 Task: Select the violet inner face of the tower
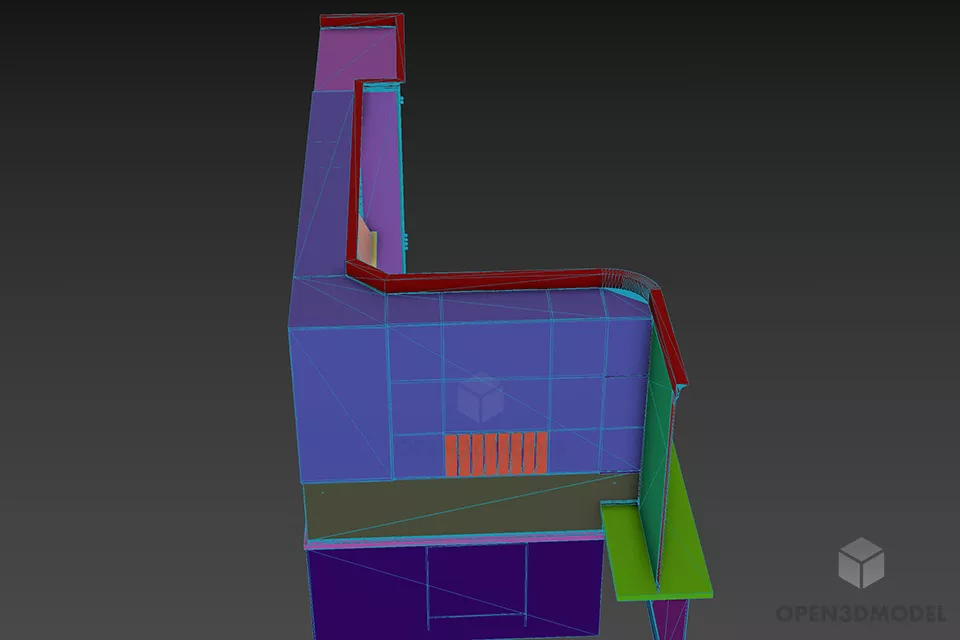[x=380, y=170]
